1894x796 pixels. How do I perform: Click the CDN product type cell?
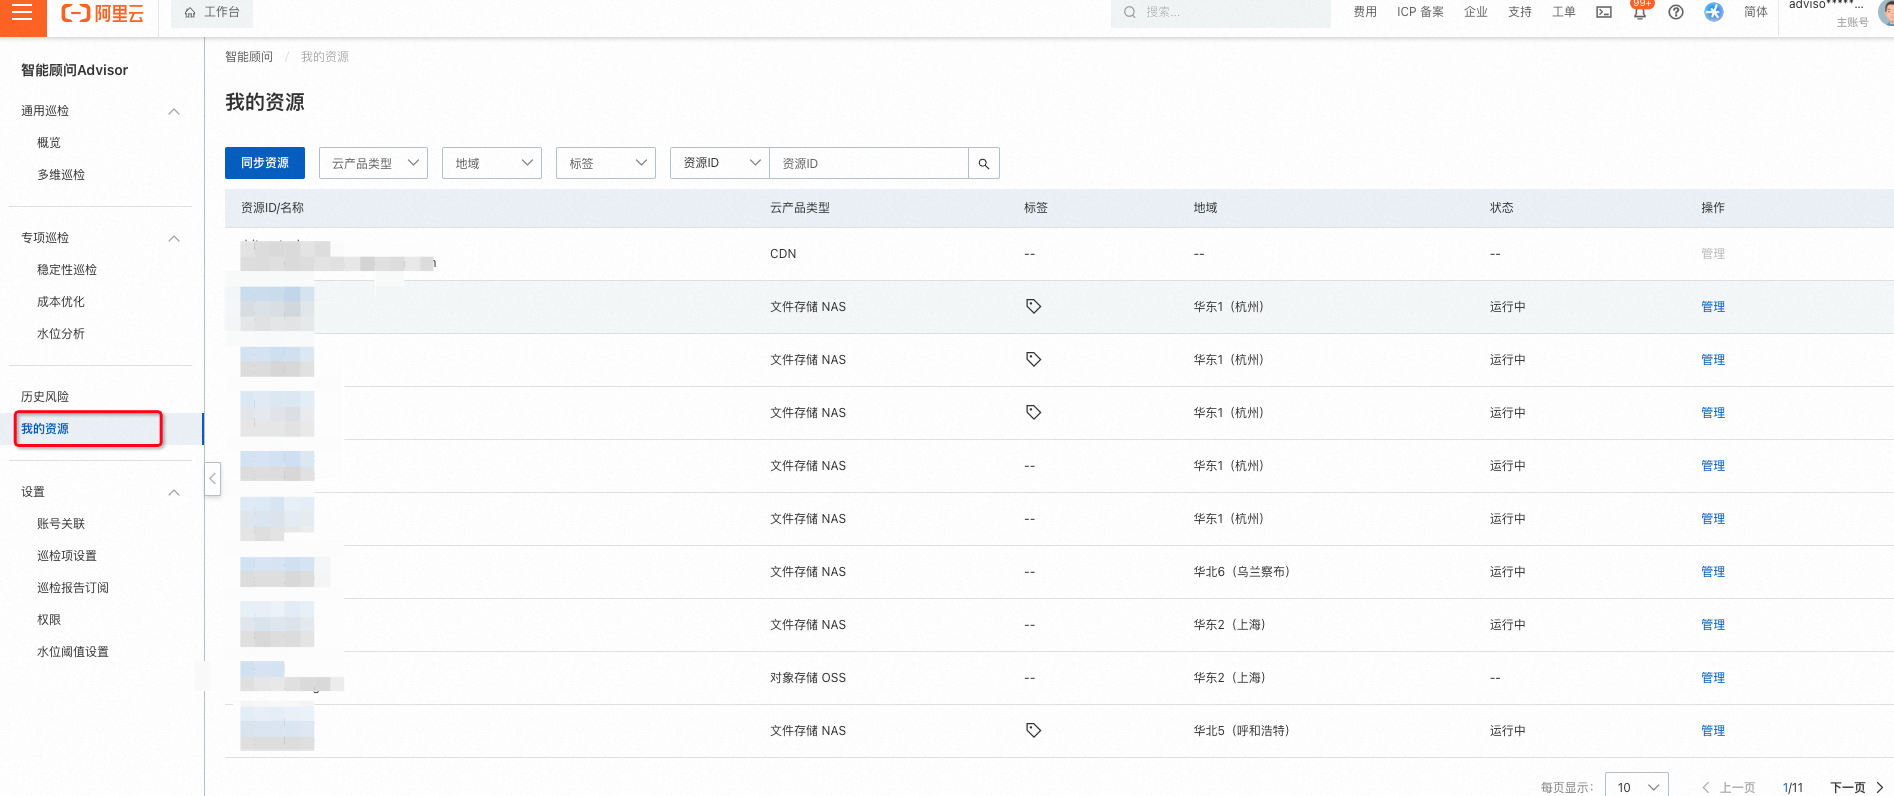[783, 254]
